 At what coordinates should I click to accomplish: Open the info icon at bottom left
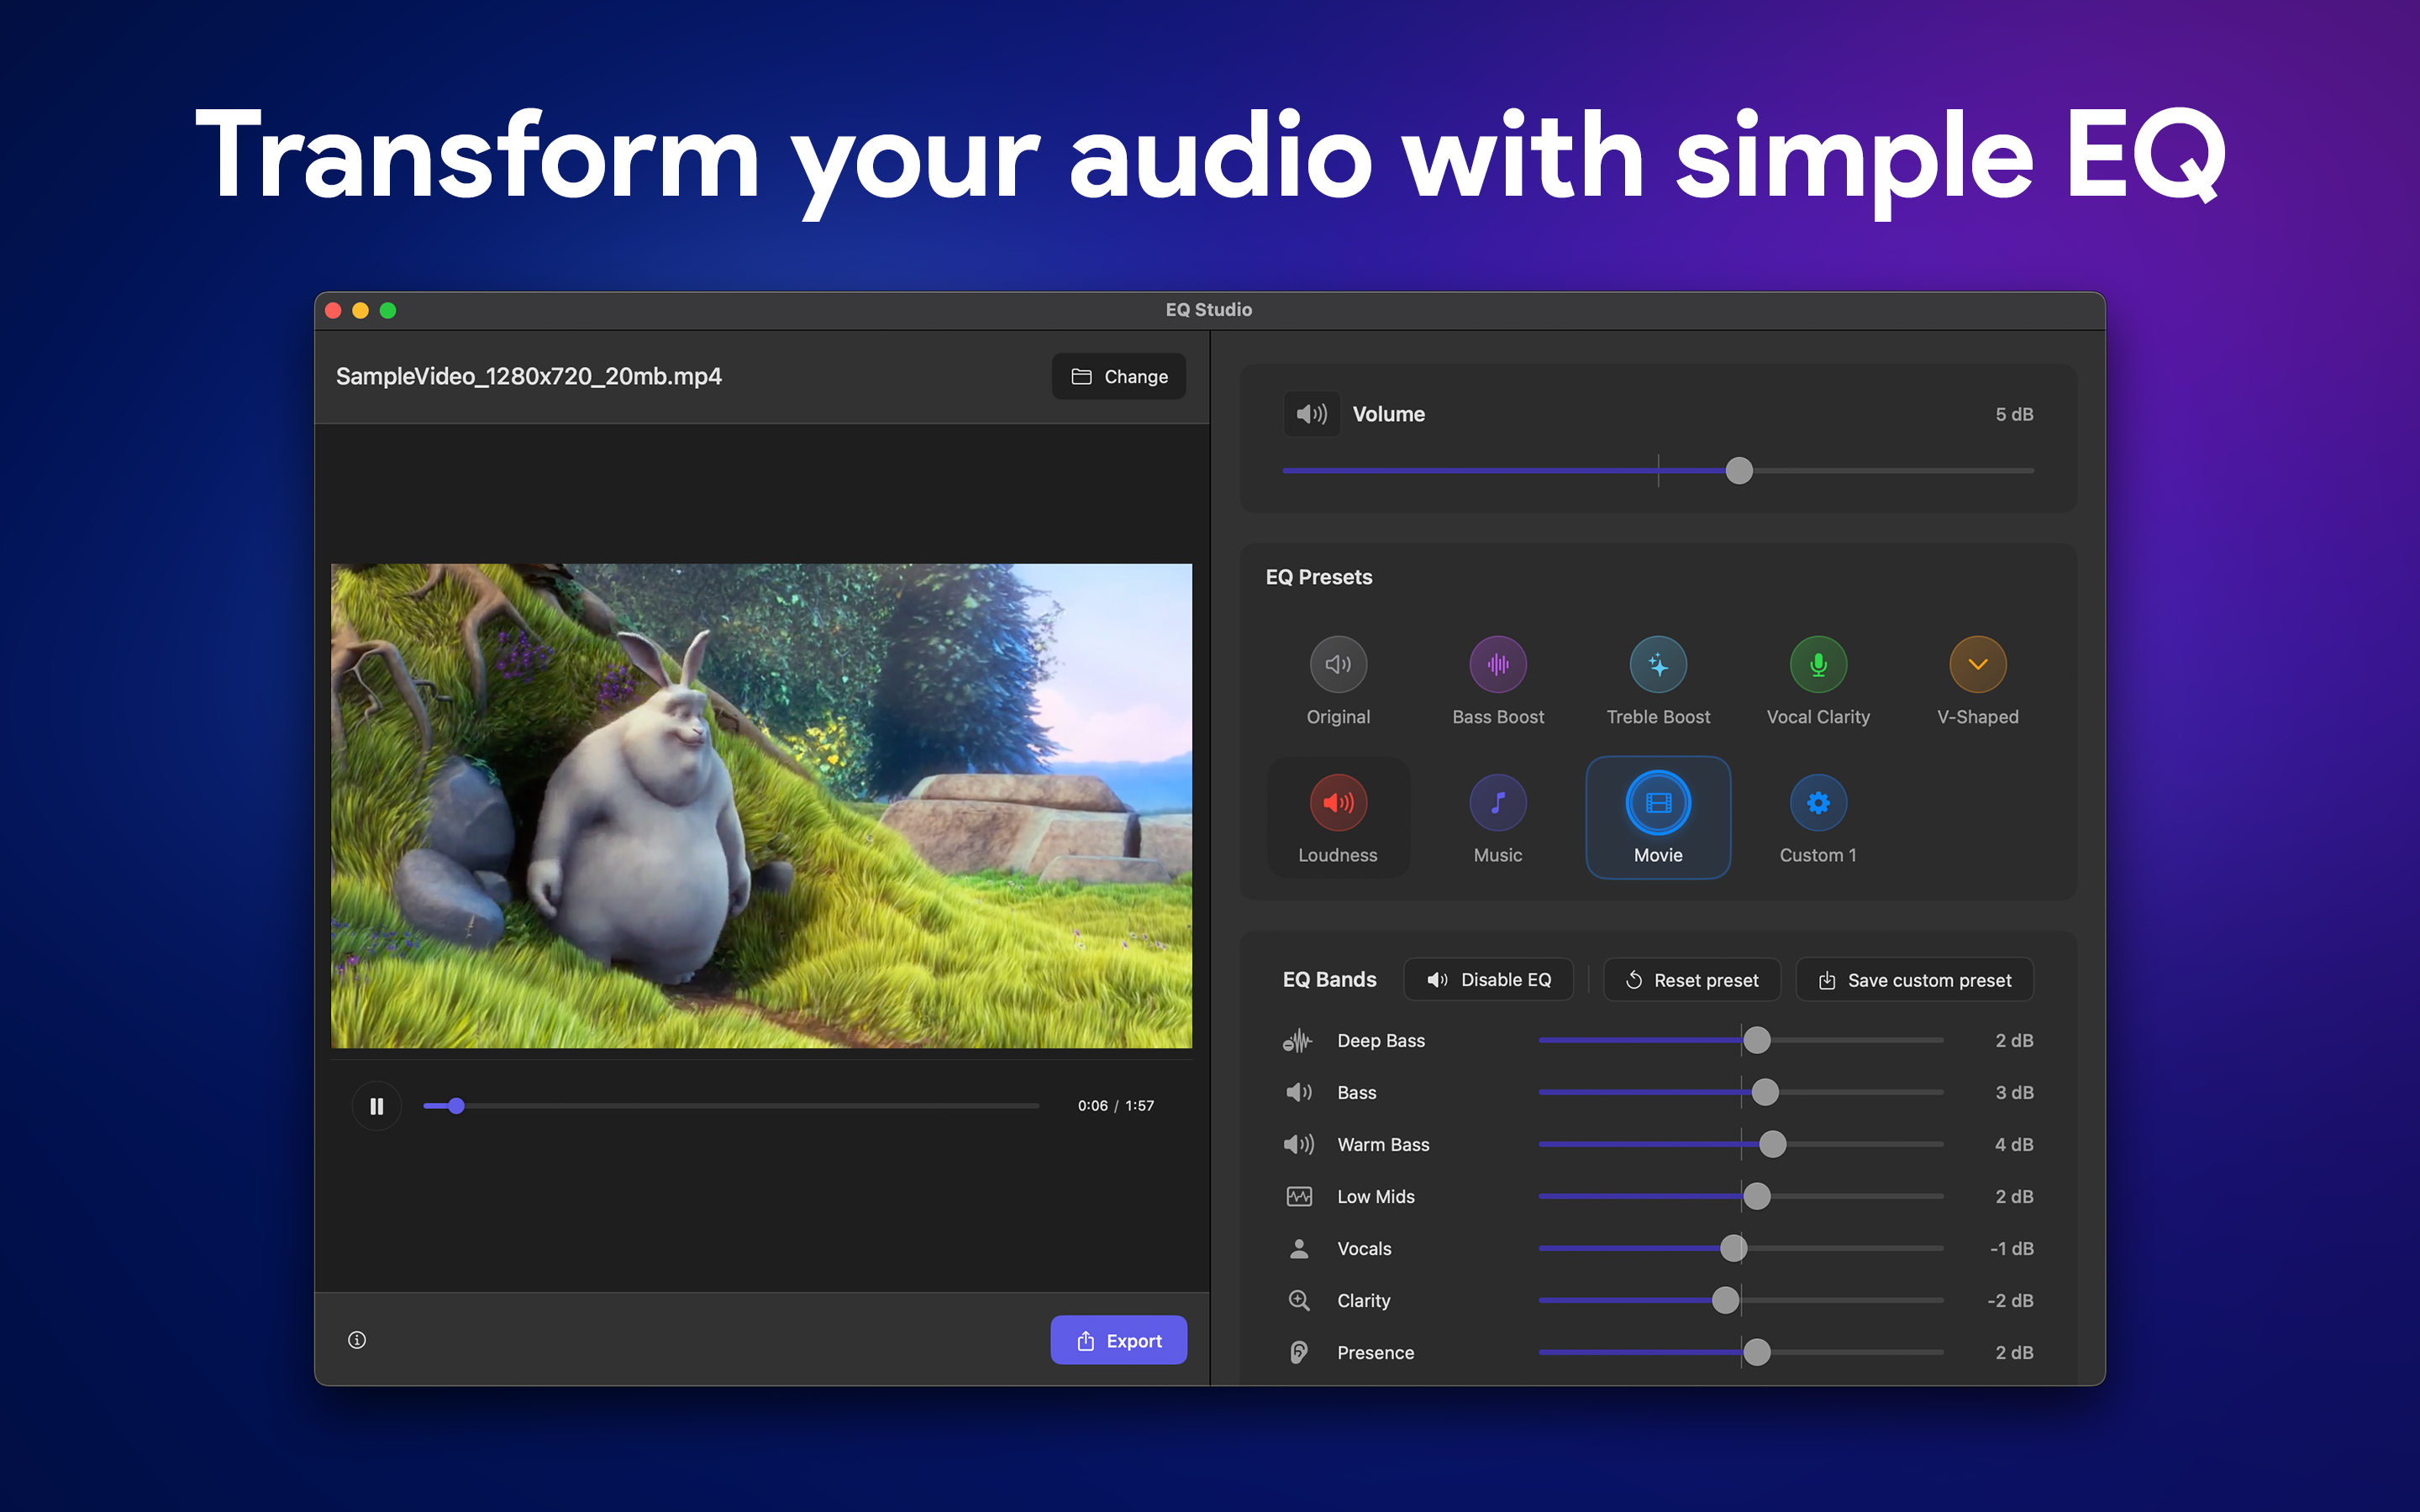pyautogui.click(x=357, y=1340)
